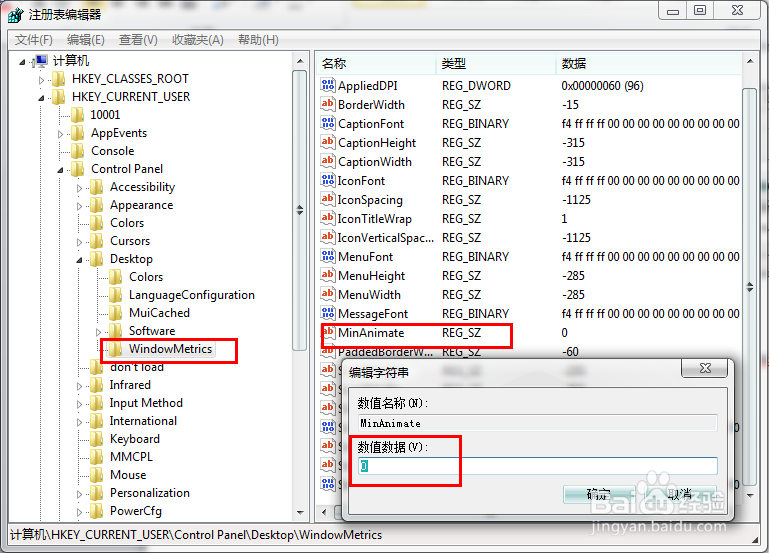
Task: Click the CaptionHeight string icon
Action: tap(328, 142)
